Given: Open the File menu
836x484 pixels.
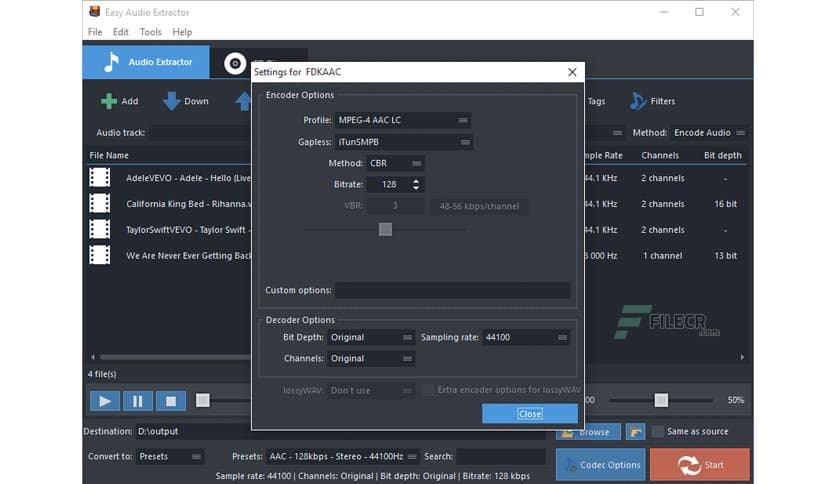Looking at the screenshot, I should coord(95,32).
